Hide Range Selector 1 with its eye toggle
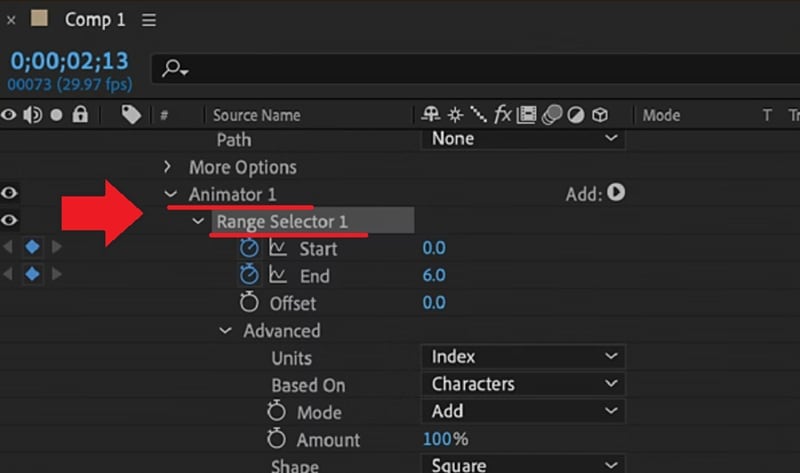The height and width of the screenshot is (473, 800). 9,220
